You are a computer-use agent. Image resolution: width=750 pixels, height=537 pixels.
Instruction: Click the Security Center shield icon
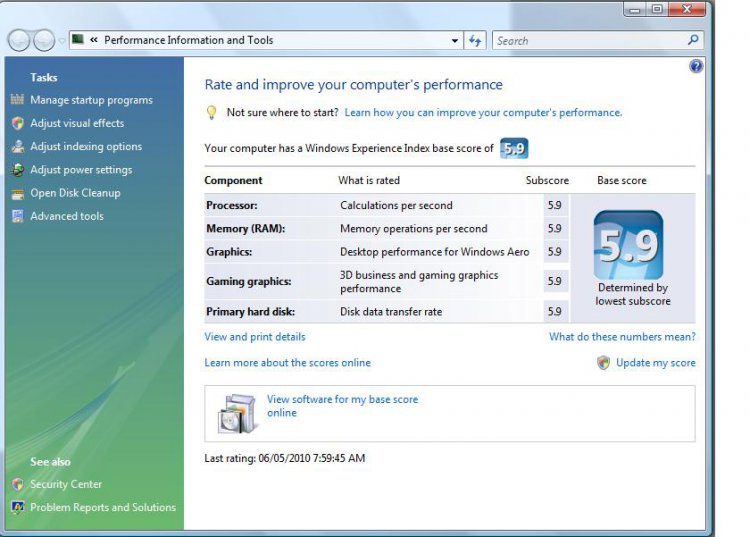coord(18,484)
